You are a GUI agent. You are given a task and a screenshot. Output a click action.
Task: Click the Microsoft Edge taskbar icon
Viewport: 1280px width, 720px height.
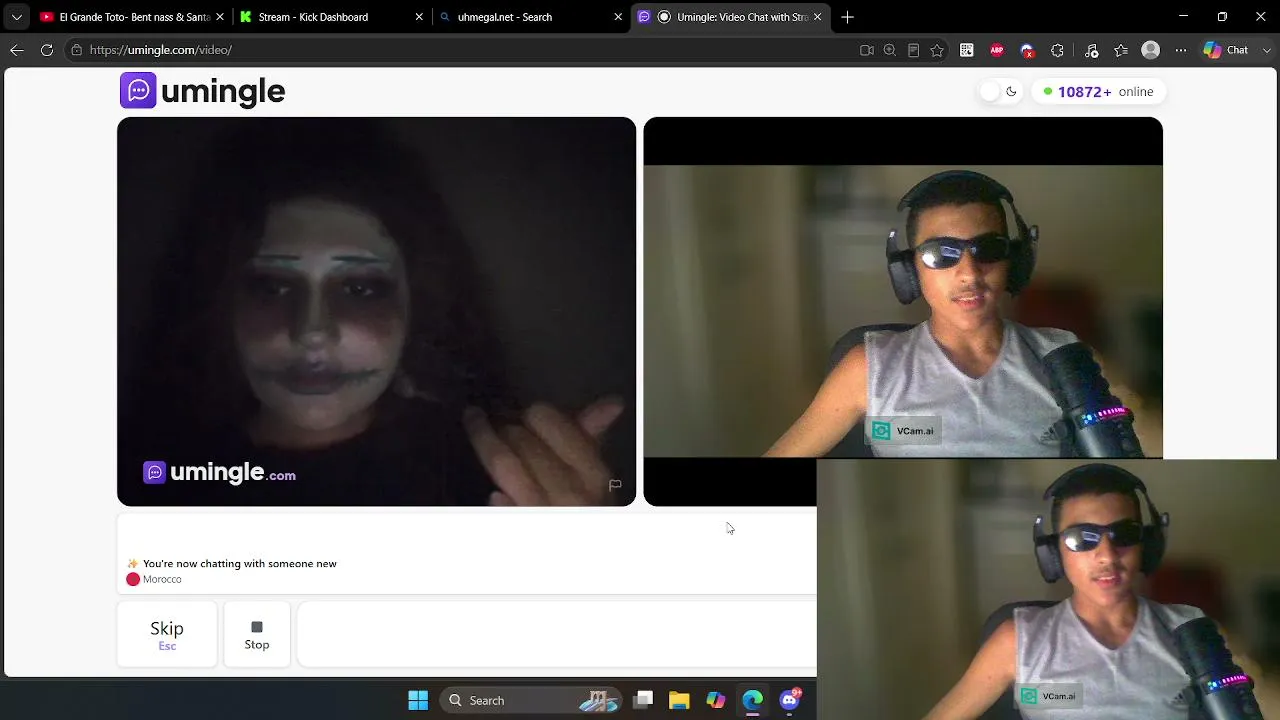click(x=752, y=700)
